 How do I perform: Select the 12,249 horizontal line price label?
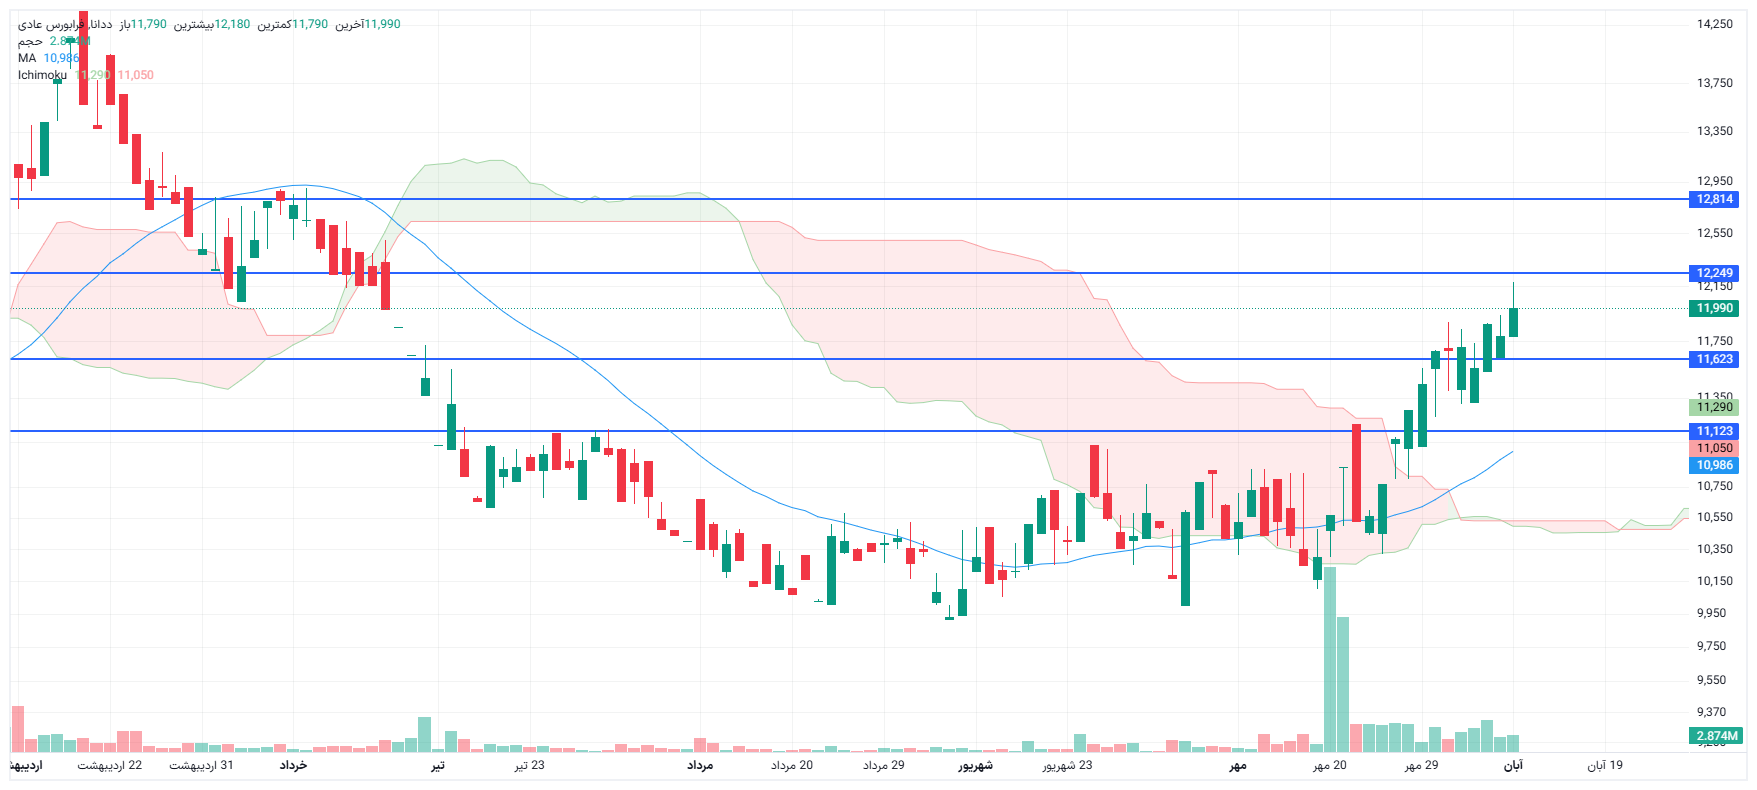[1714, 273]
